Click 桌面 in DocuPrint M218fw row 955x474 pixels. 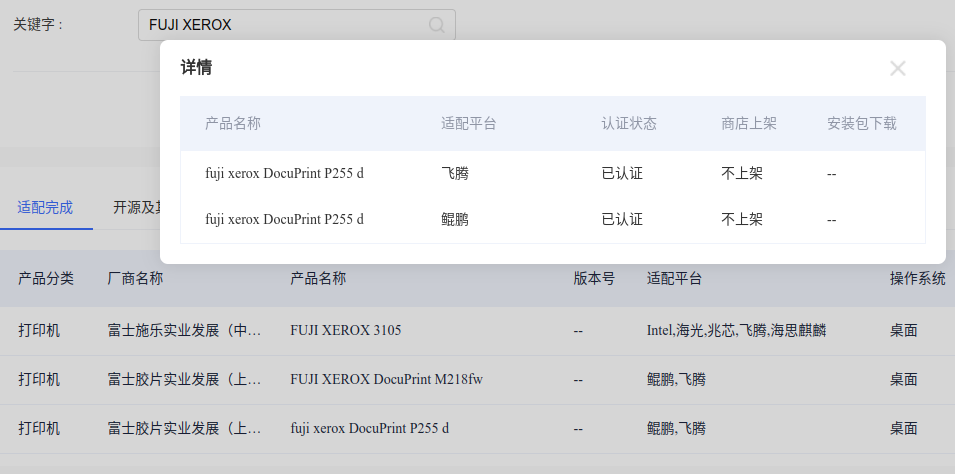[904, 380]
